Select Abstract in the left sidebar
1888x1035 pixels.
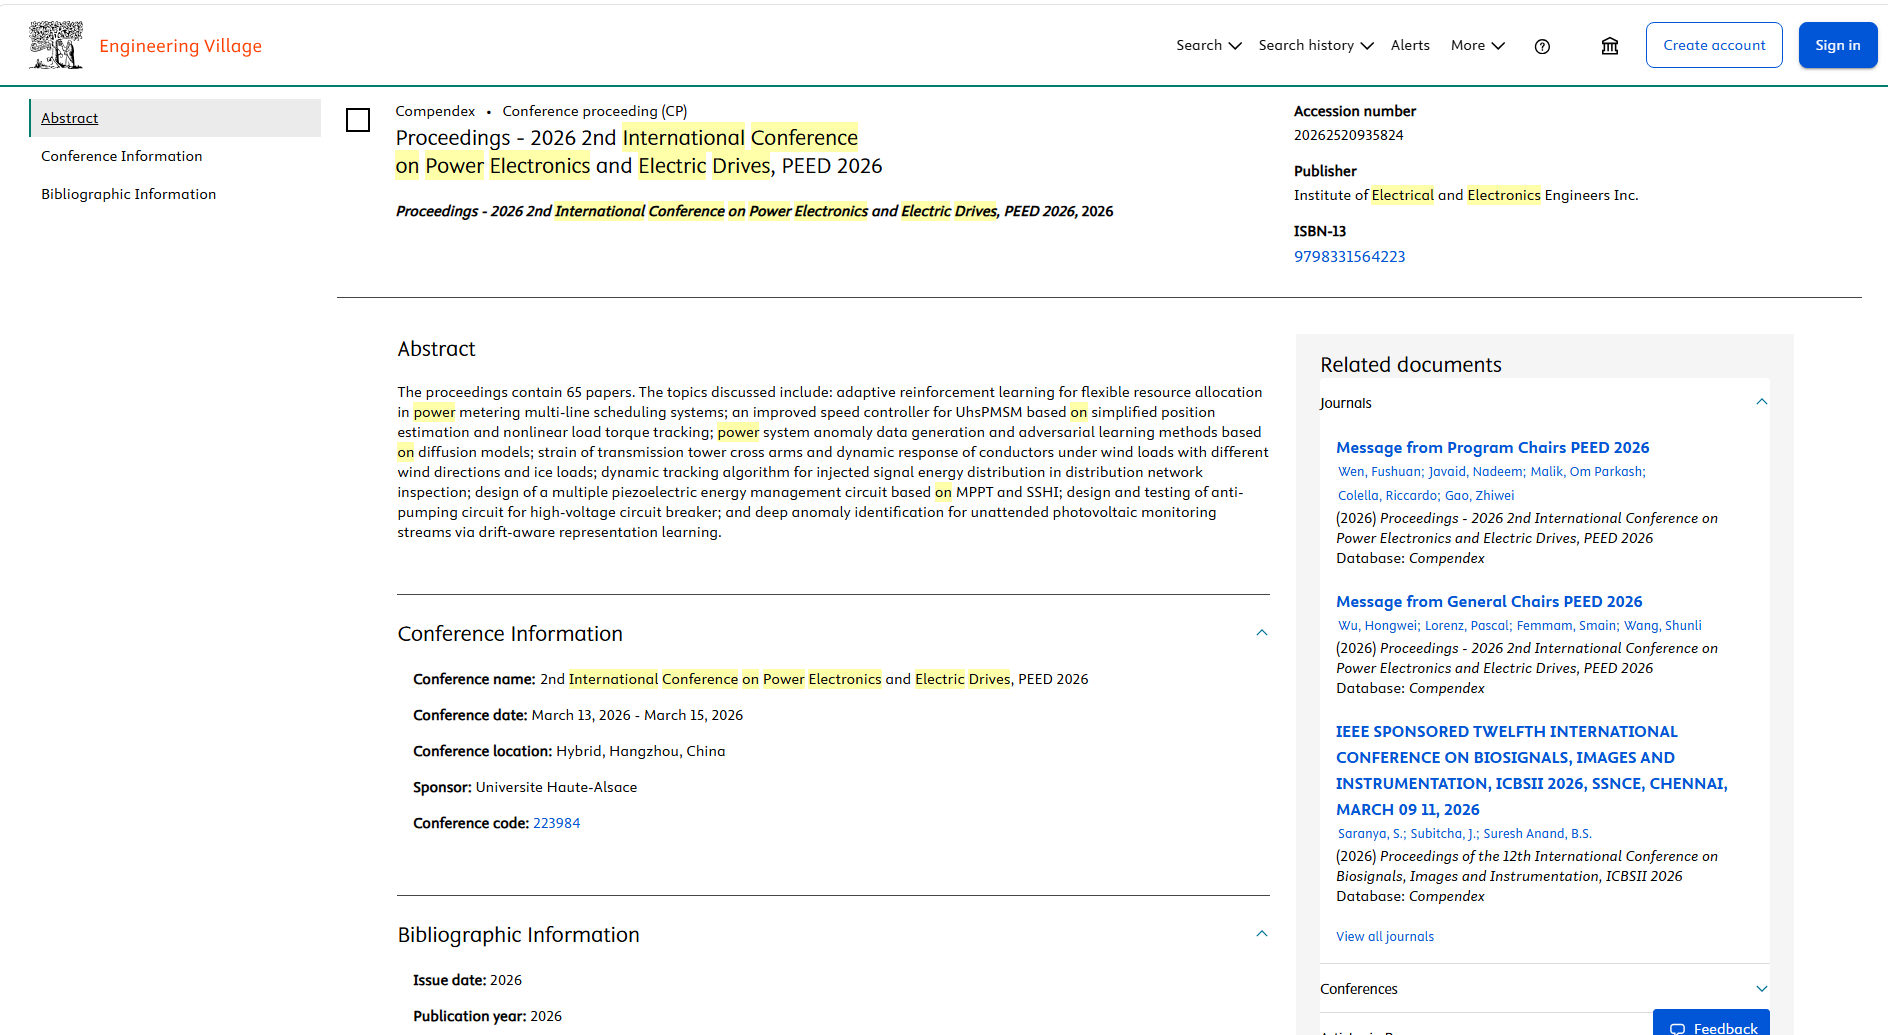tap(176, 118)
